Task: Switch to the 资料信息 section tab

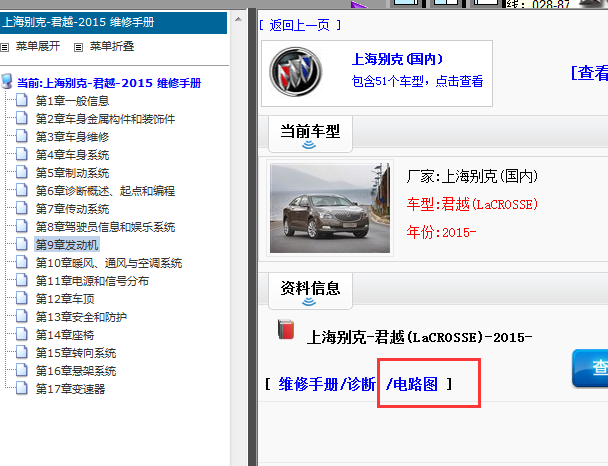Action: coord(310,291)
